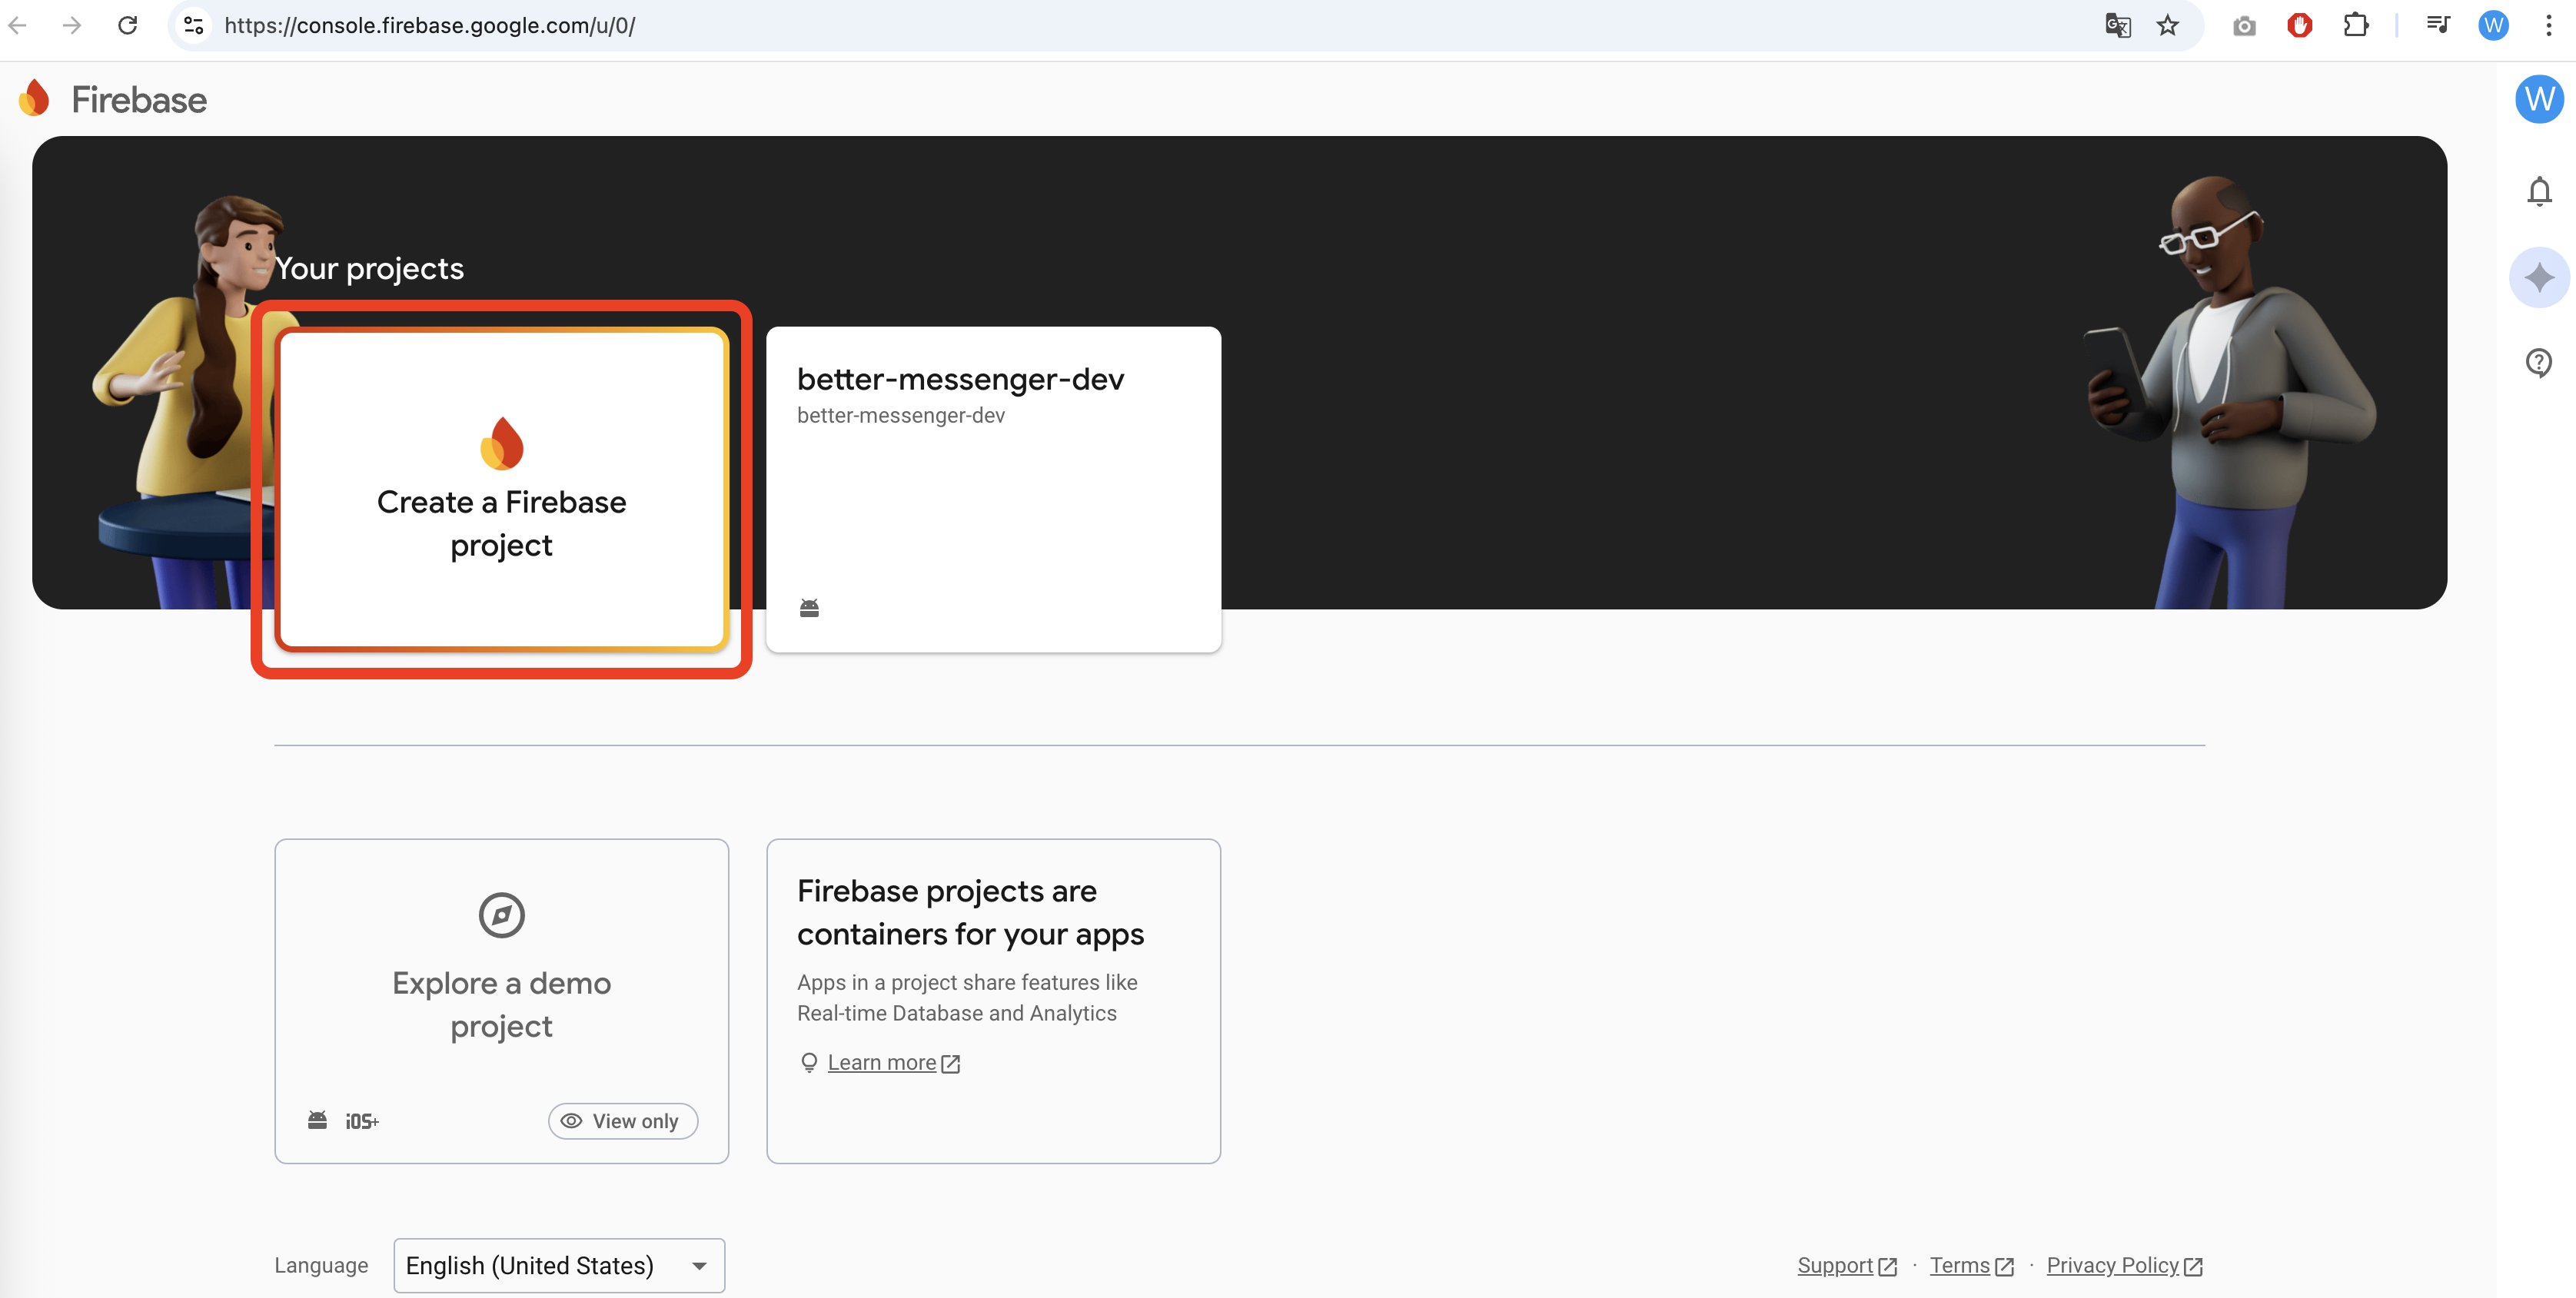The height and width of the screenshot is (1298, 2576).
Task: Click the Android icon on better-messenger-dev card
Action: 809,608
